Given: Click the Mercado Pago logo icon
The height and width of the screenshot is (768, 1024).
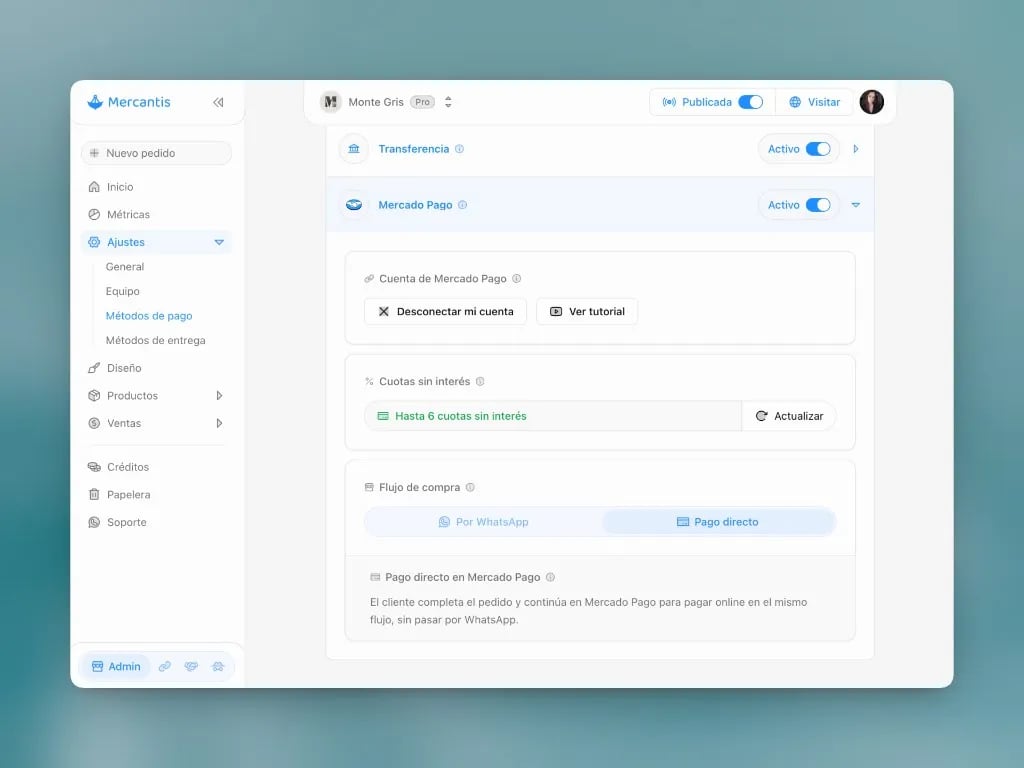Looking at the screenshot, I should tap(354, 205).
